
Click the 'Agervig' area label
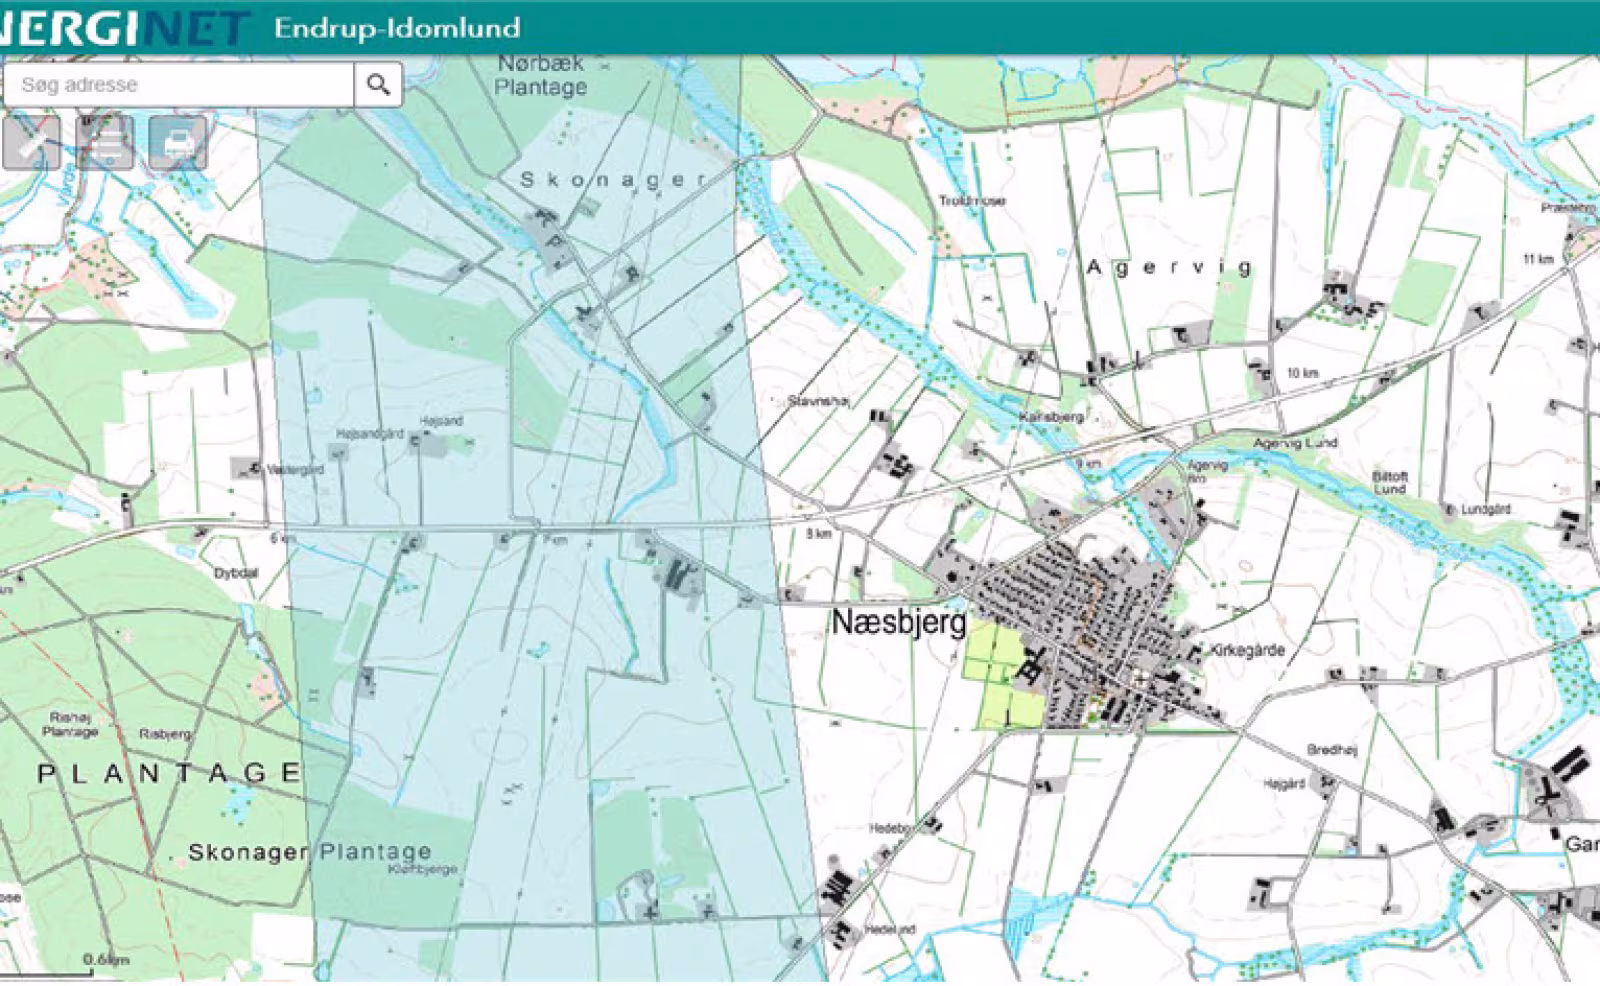pyautogui.click(x=1169, y=267)
